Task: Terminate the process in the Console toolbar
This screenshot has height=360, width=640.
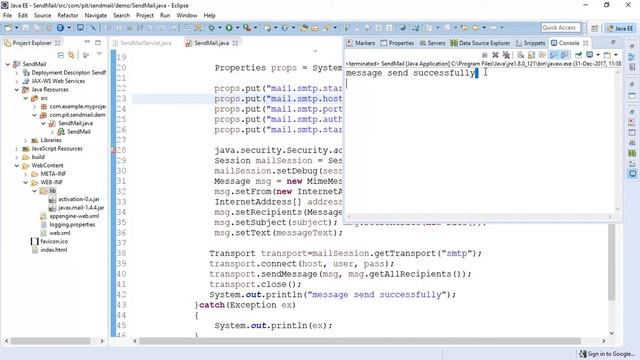Action: click(484, 55)
